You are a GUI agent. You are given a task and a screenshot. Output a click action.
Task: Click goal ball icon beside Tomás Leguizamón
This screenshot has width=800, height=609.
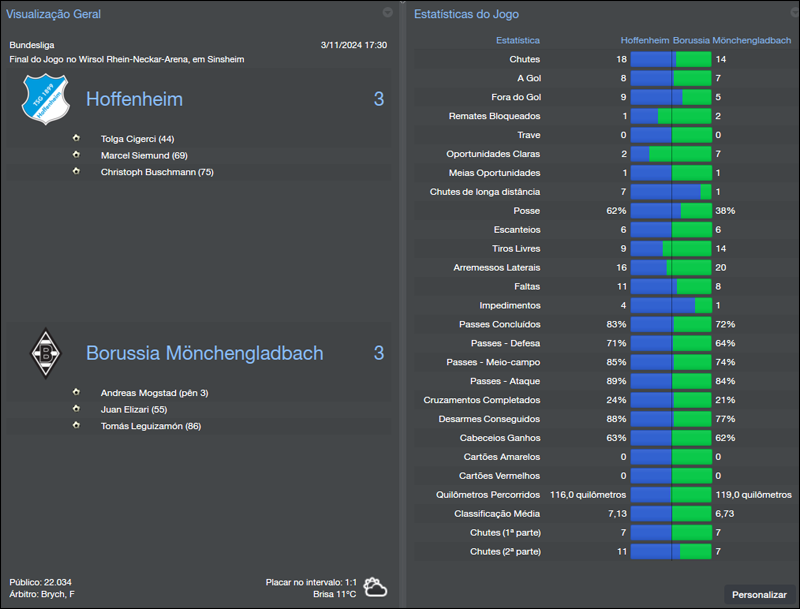click(75, 426)
